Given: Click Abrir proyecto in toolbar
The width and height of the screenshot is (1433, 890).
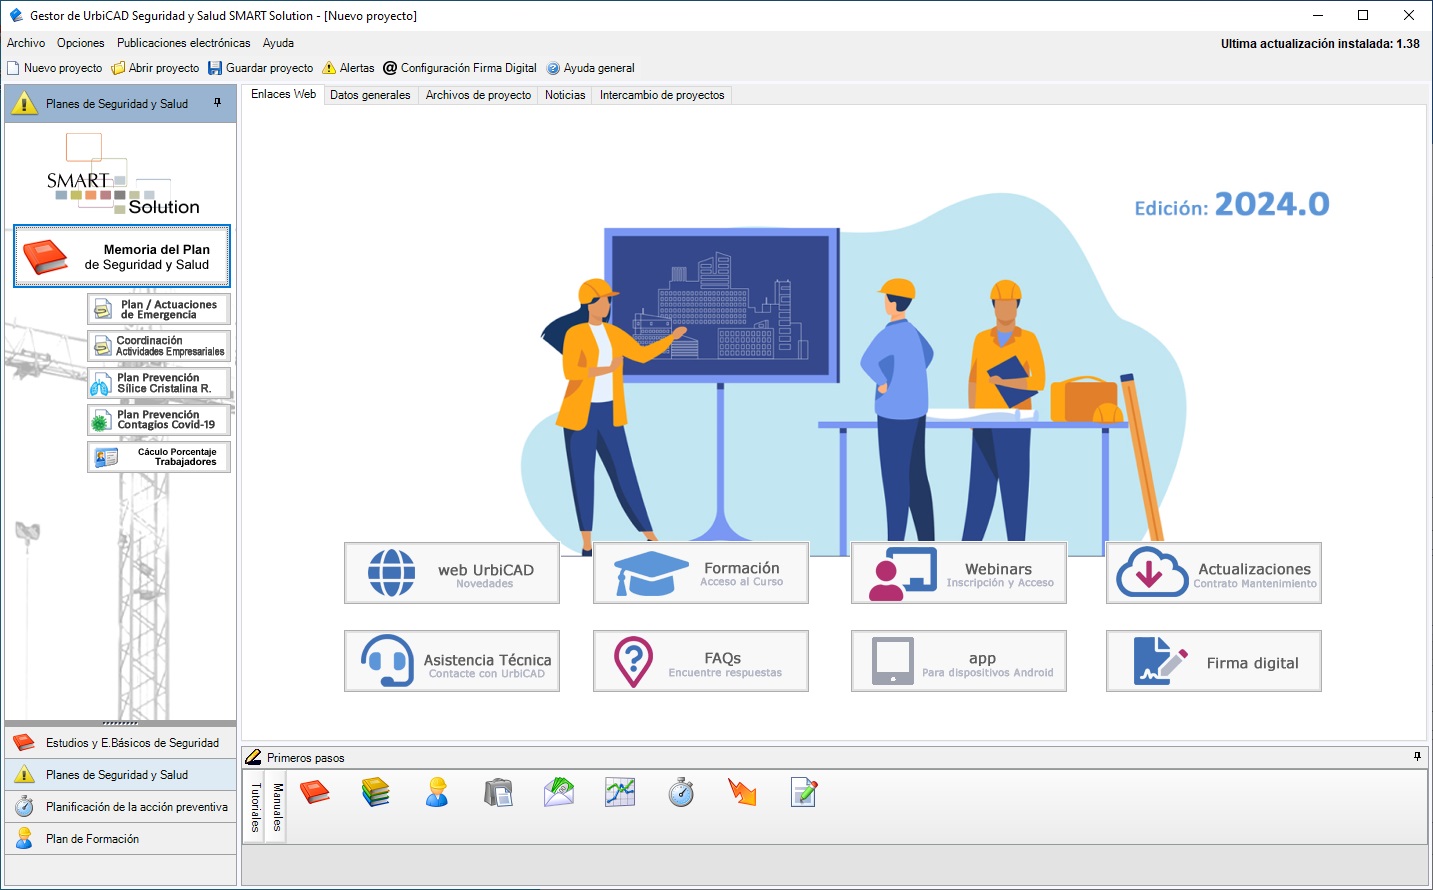Looking at the screenshot, I should (155, 68).
